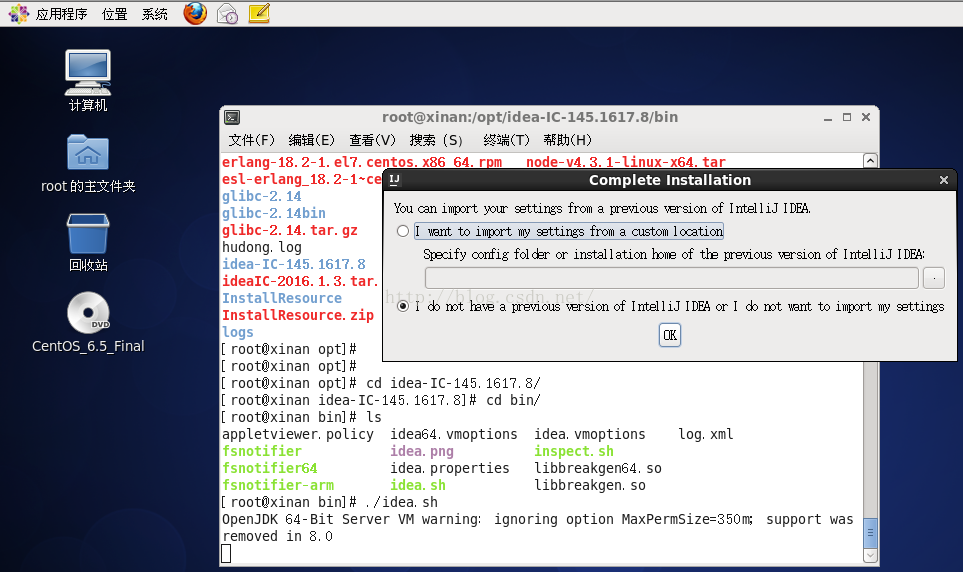Open the notes editor icon in the top panel
Screen dimensions: 963x572
tap(259, 13)
